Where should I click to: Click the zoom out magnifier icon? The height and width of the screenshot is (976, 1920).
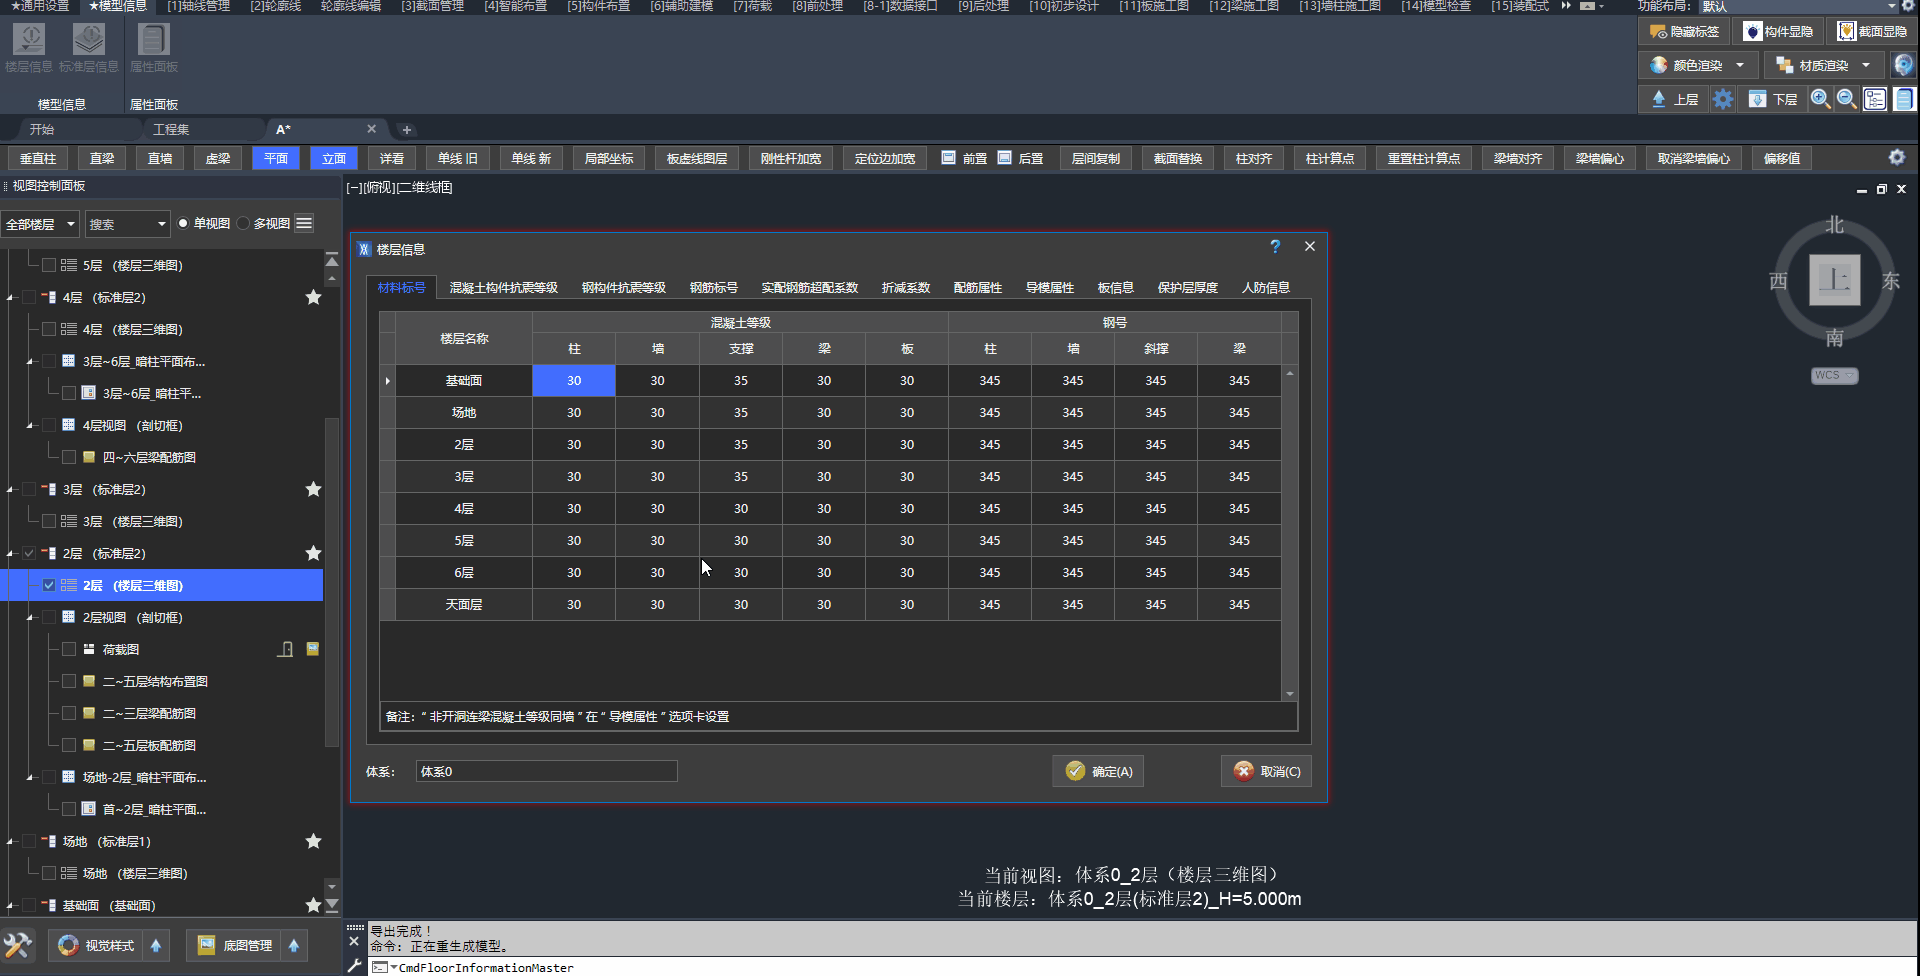coord(1847,99)
